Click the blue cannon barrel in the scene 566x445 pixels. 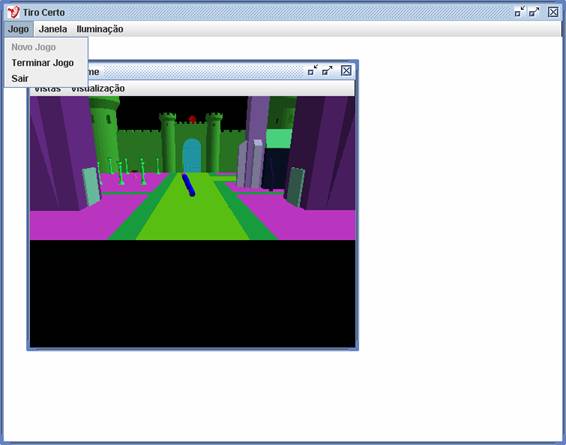coord(188,185)
